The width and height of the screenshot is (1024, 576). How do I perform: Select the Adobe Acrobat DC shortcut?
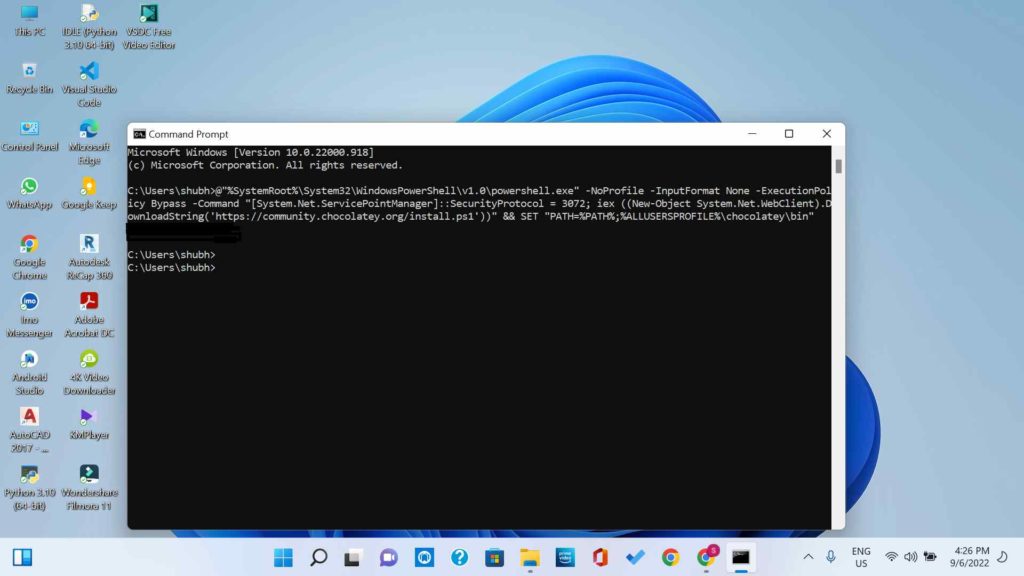pos(89,315)
